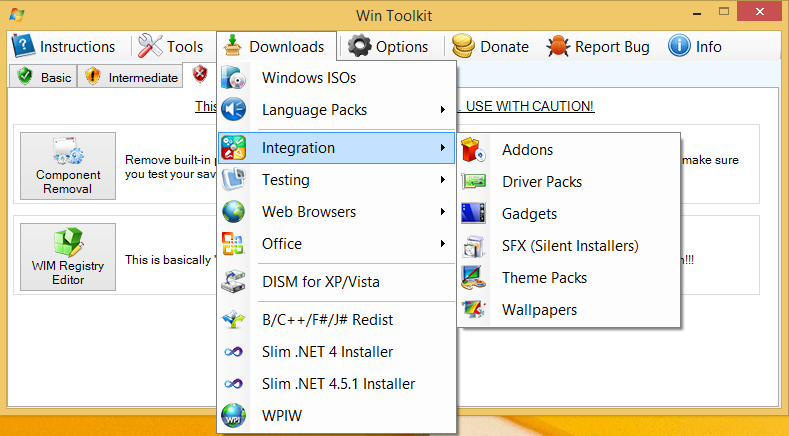Click the Windows ISOs disc icon
This screenshot has height=436, width=789.
pos(233,78)
